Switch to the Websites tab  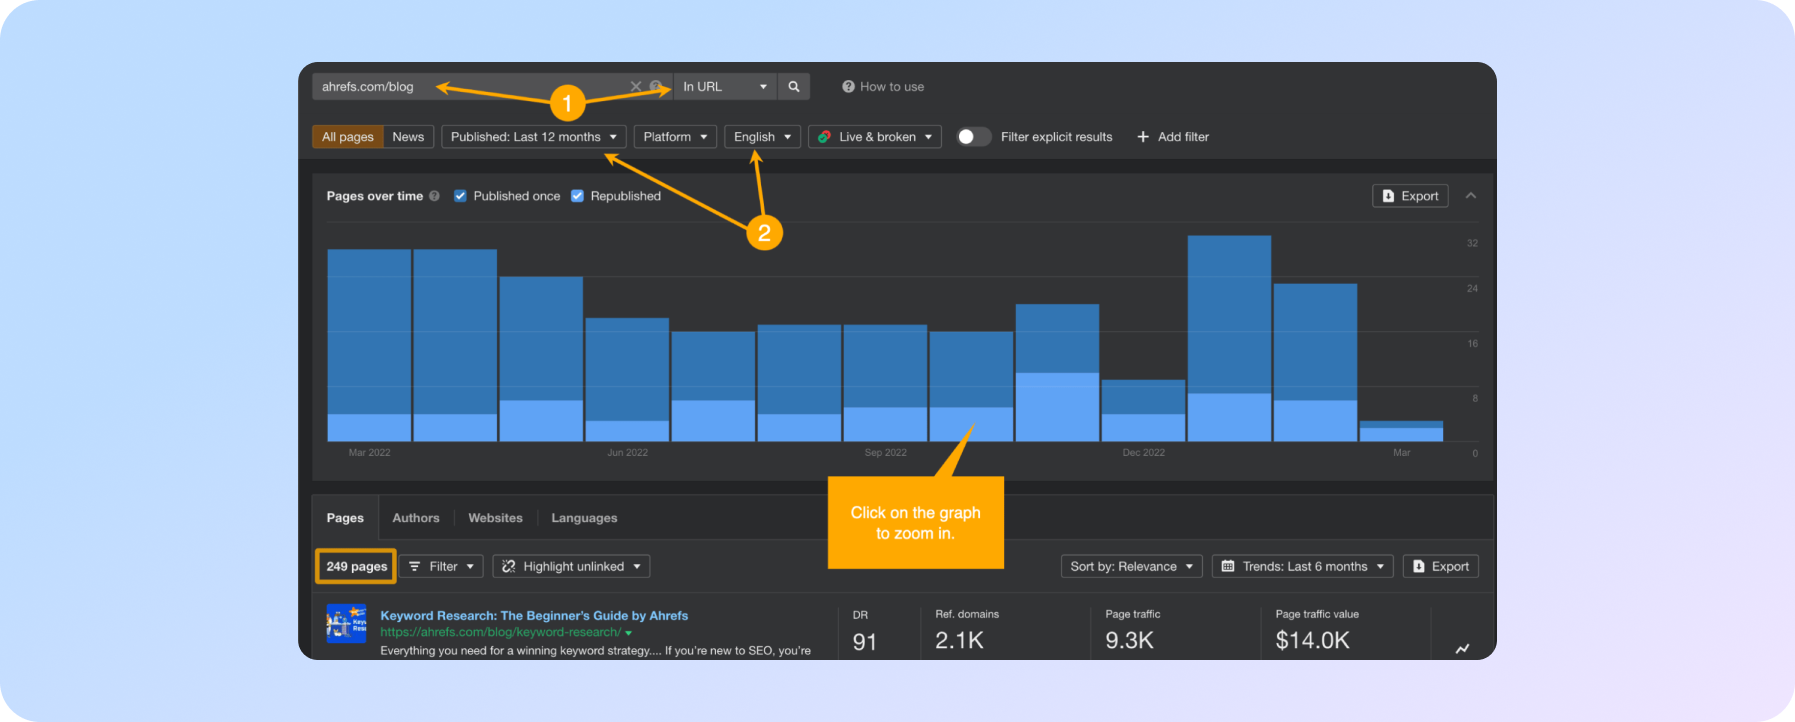[495, 518]
